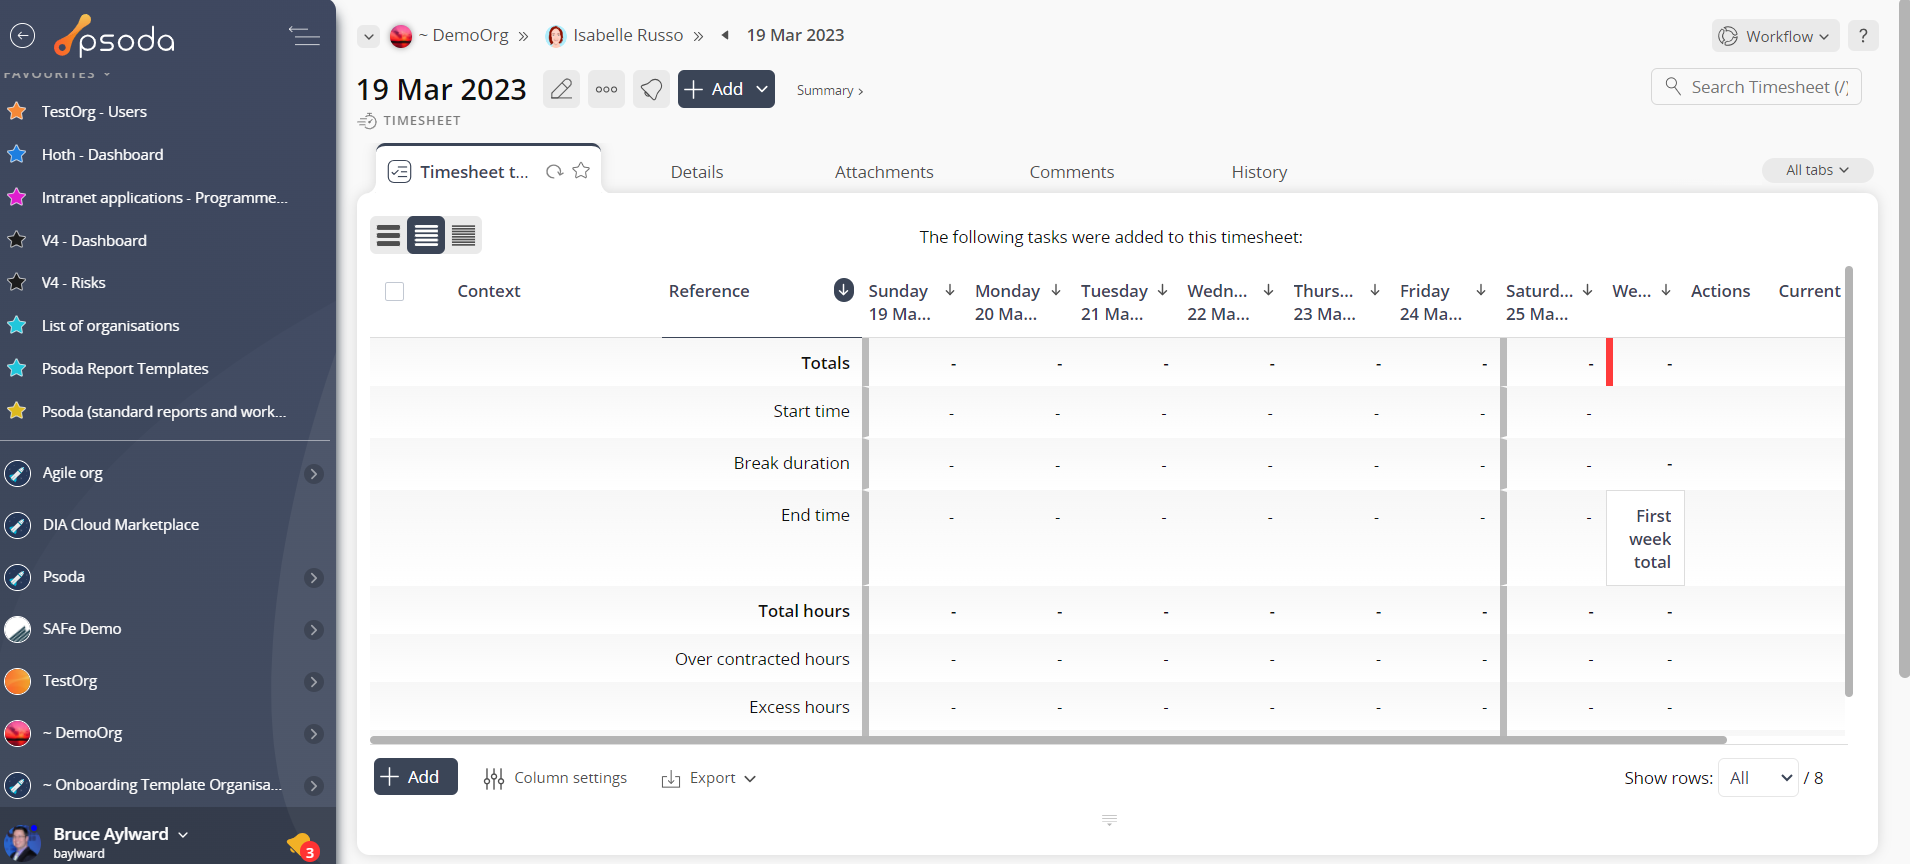Switch to the Details tab

[x=697, y=172]
